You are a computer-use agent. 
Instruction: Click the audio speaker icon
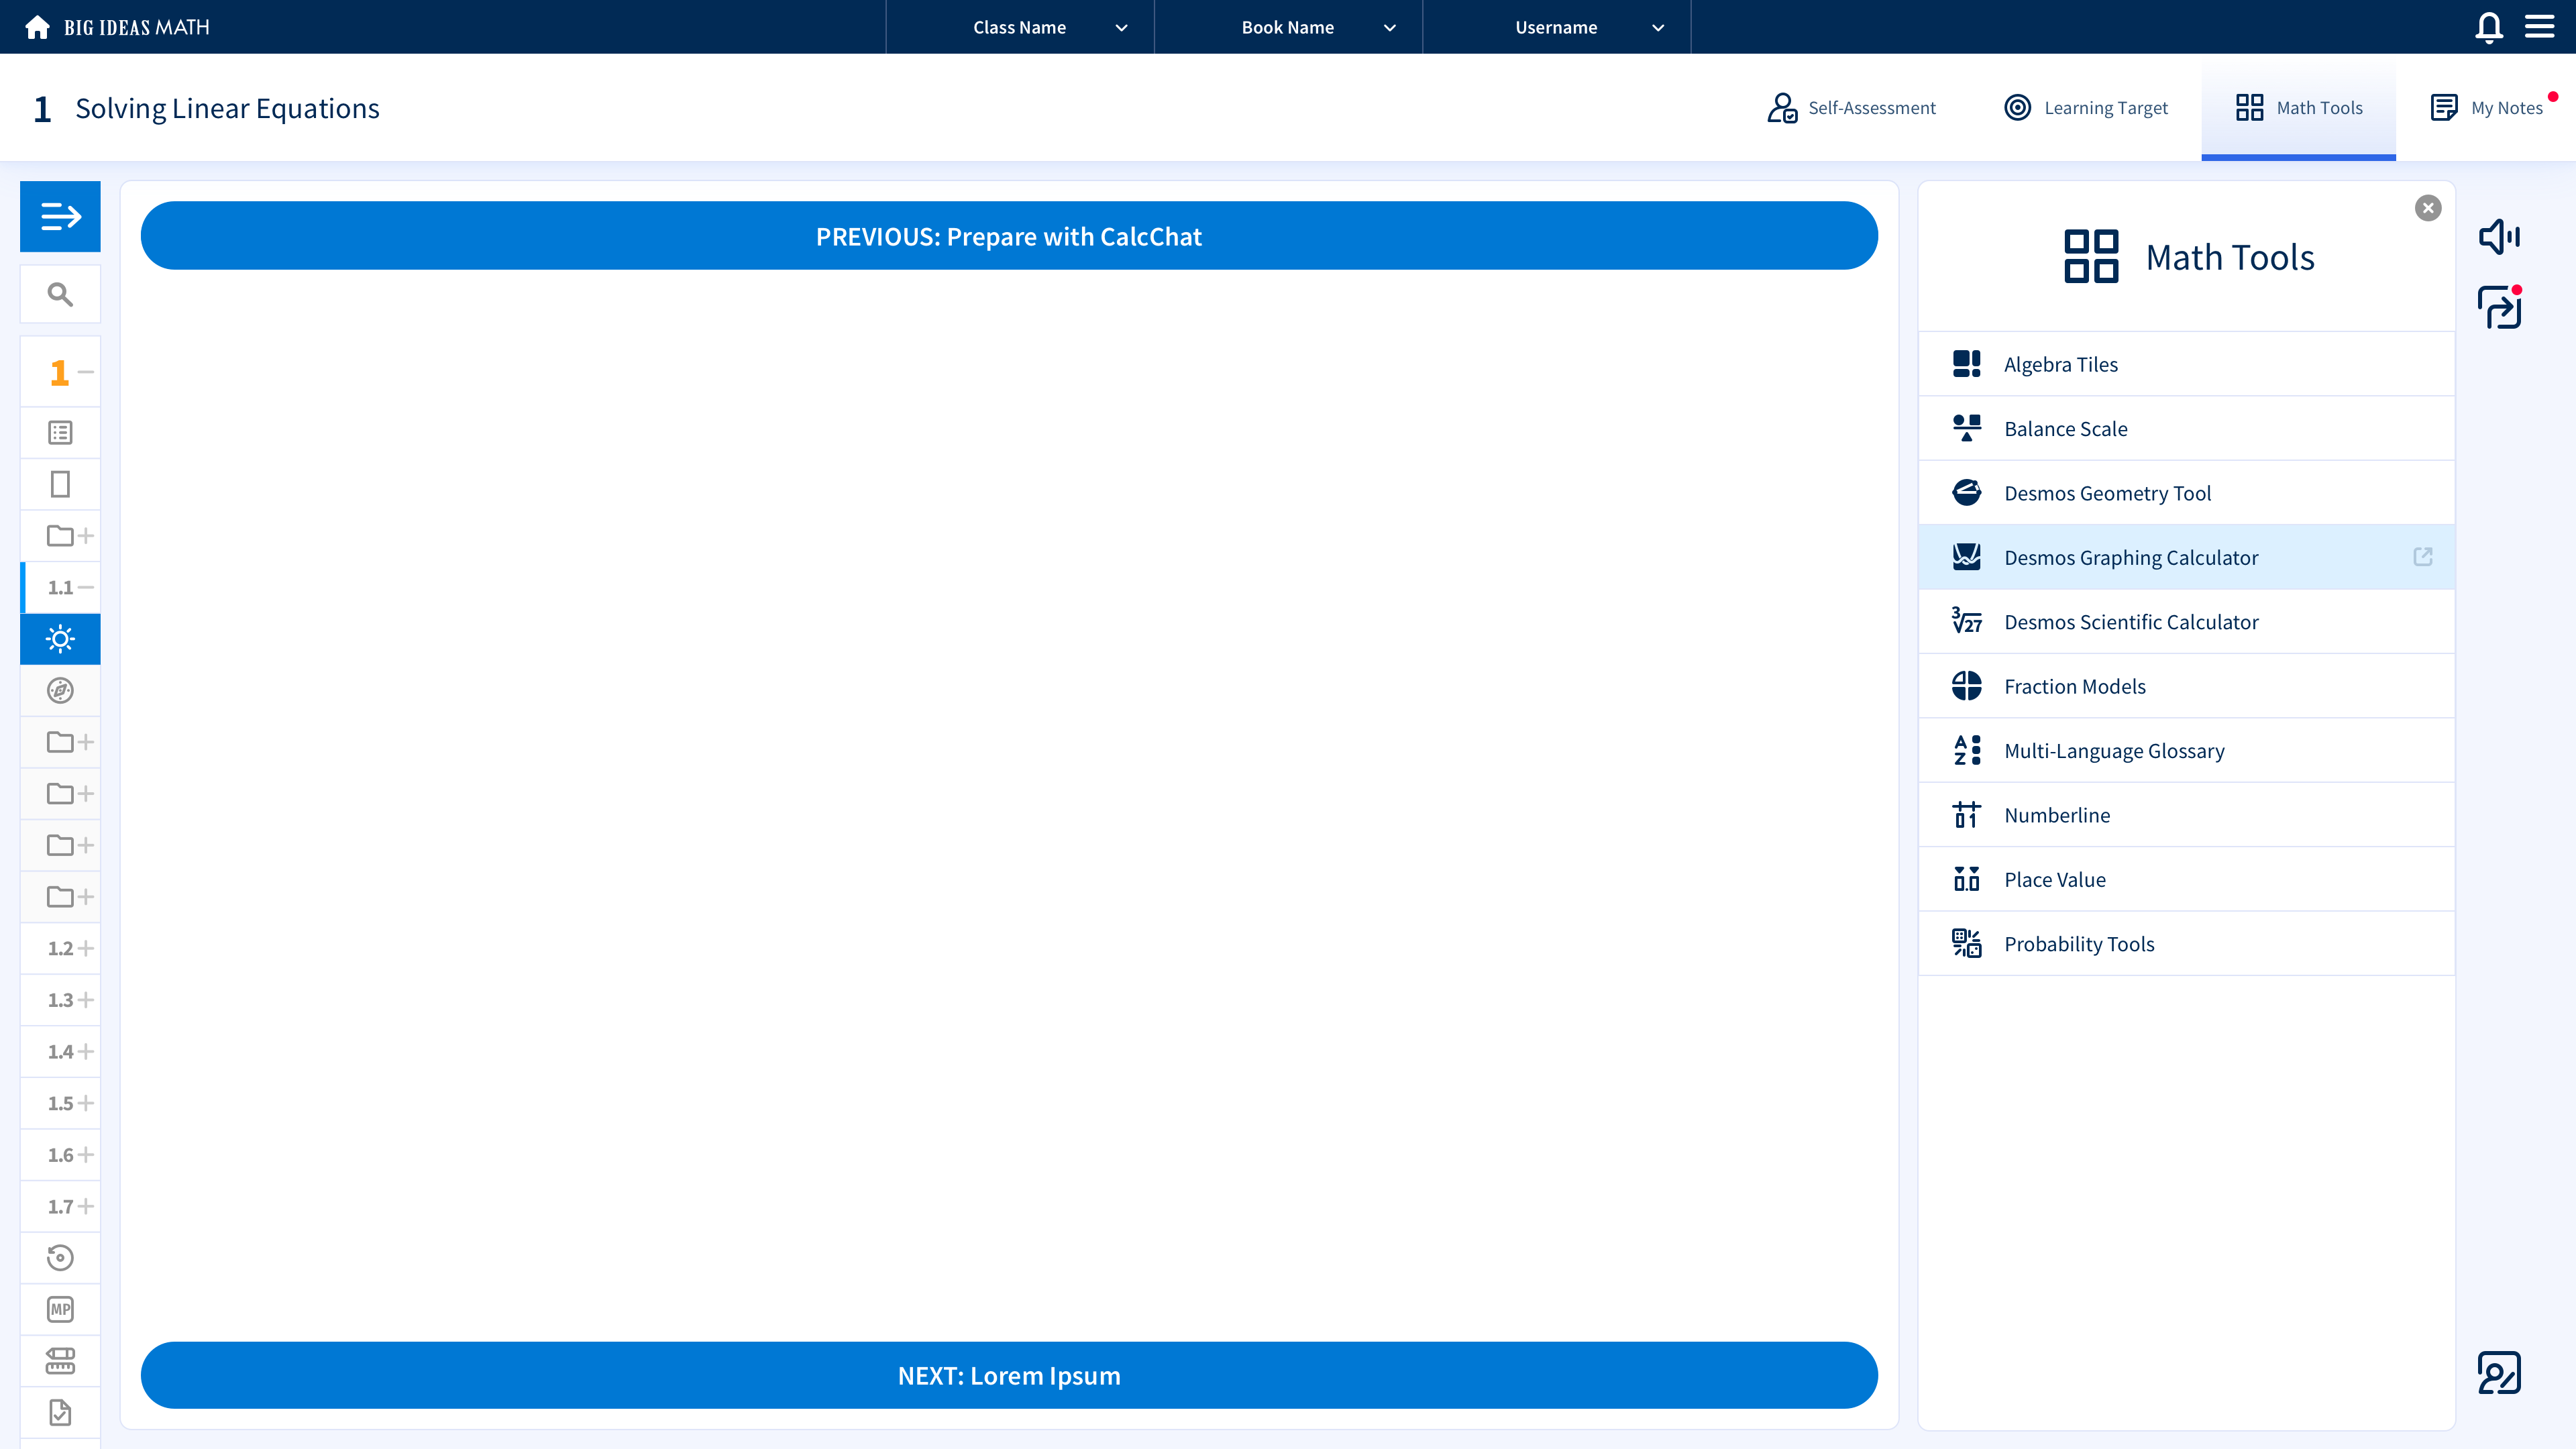tap(2499, 237)
